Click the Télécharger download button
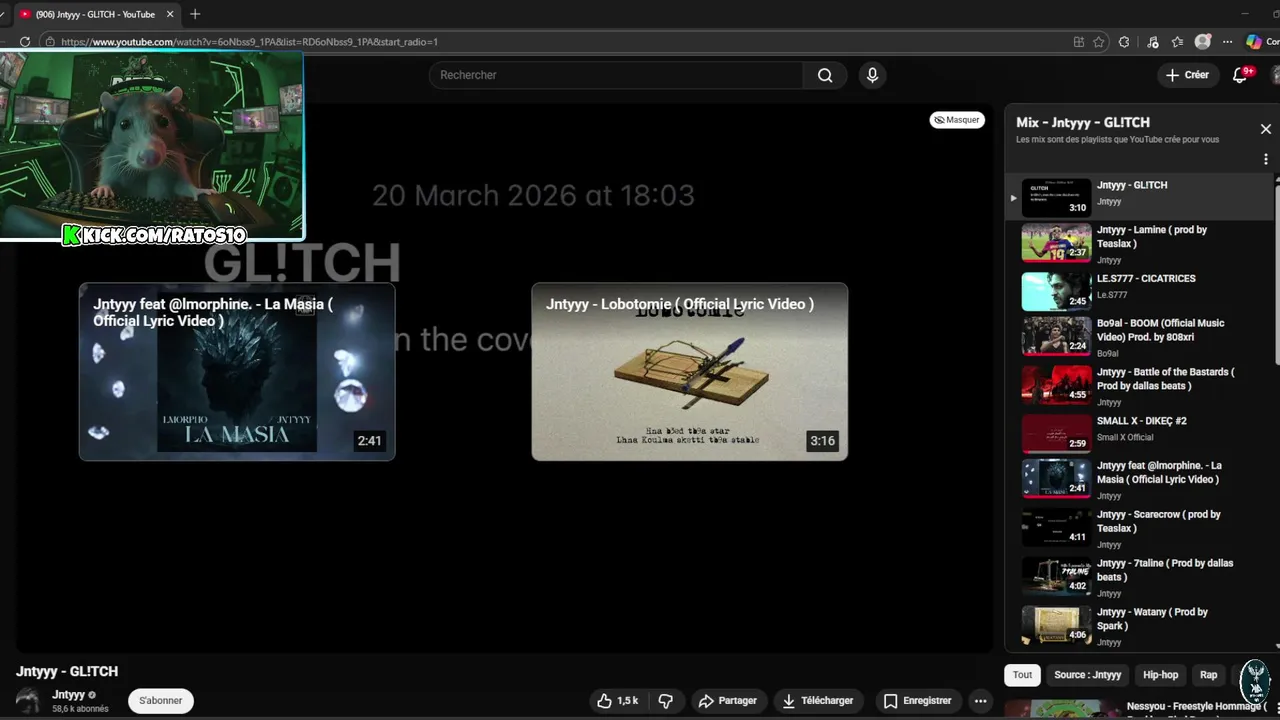The image size is (1280, 720). 818,701
